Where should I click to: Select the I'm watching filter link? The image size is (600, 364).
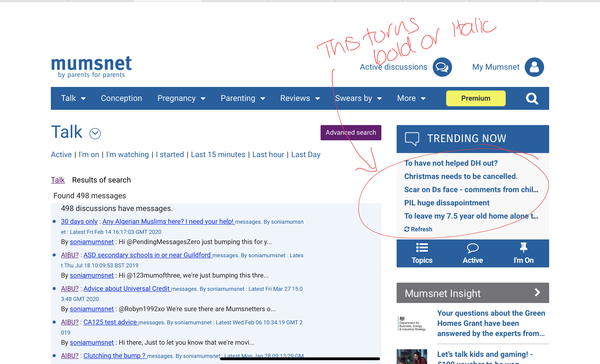(127, 155)
